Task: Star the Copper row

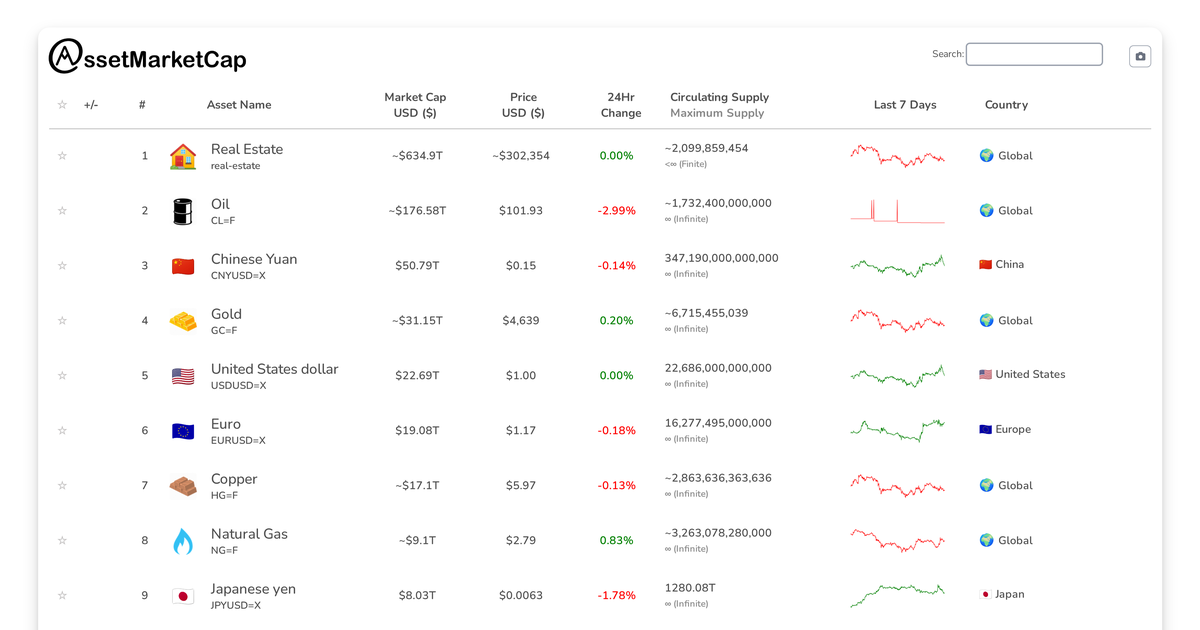Action: pos(62,486)
